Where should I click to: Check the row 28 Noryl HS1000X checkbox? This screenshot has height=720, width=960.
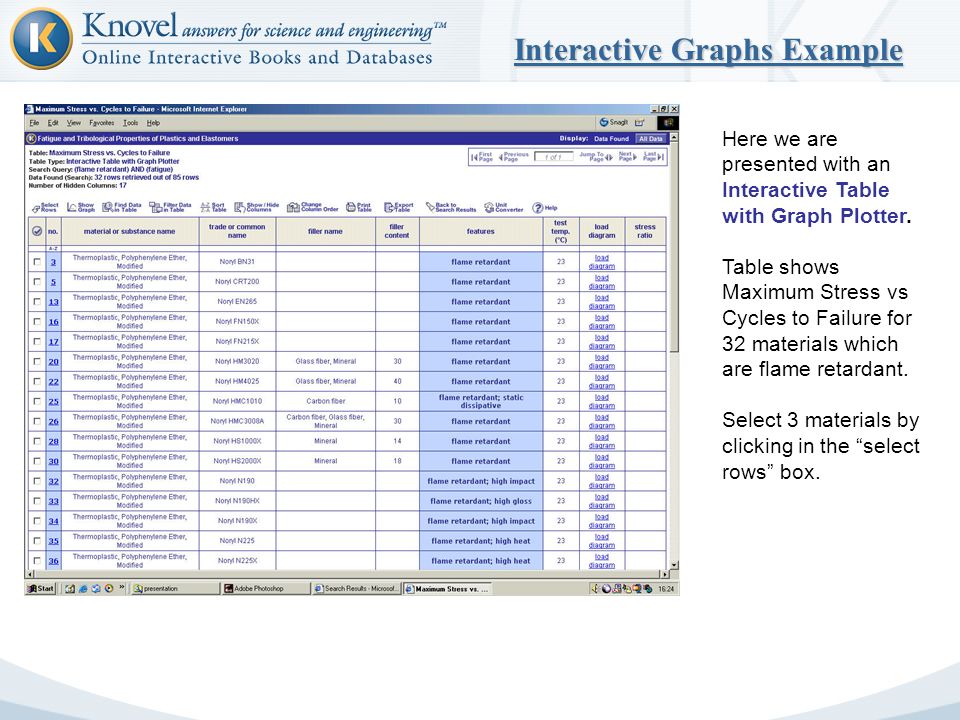(37, 441)
